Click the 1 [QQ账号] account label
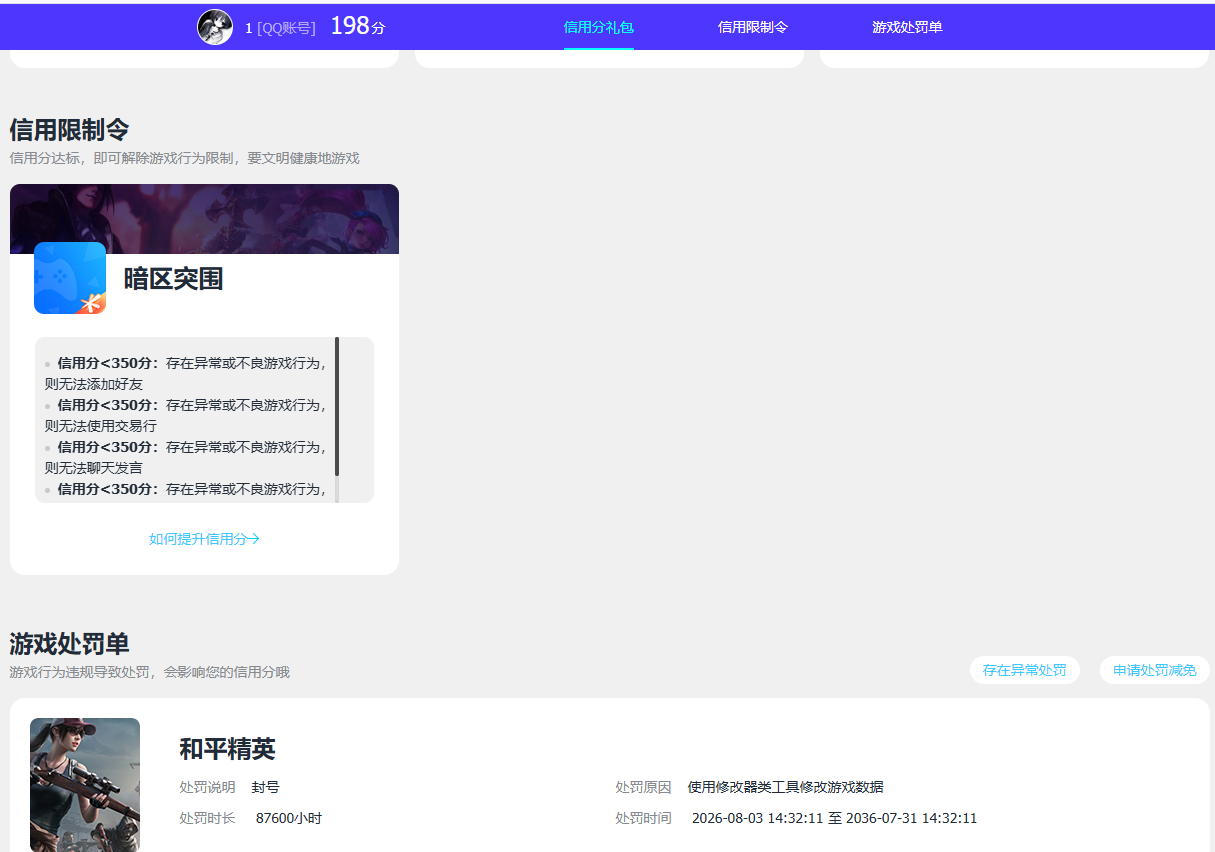Image resolution: width=1215 pixels, height=852 pixels. pos(280,28)
